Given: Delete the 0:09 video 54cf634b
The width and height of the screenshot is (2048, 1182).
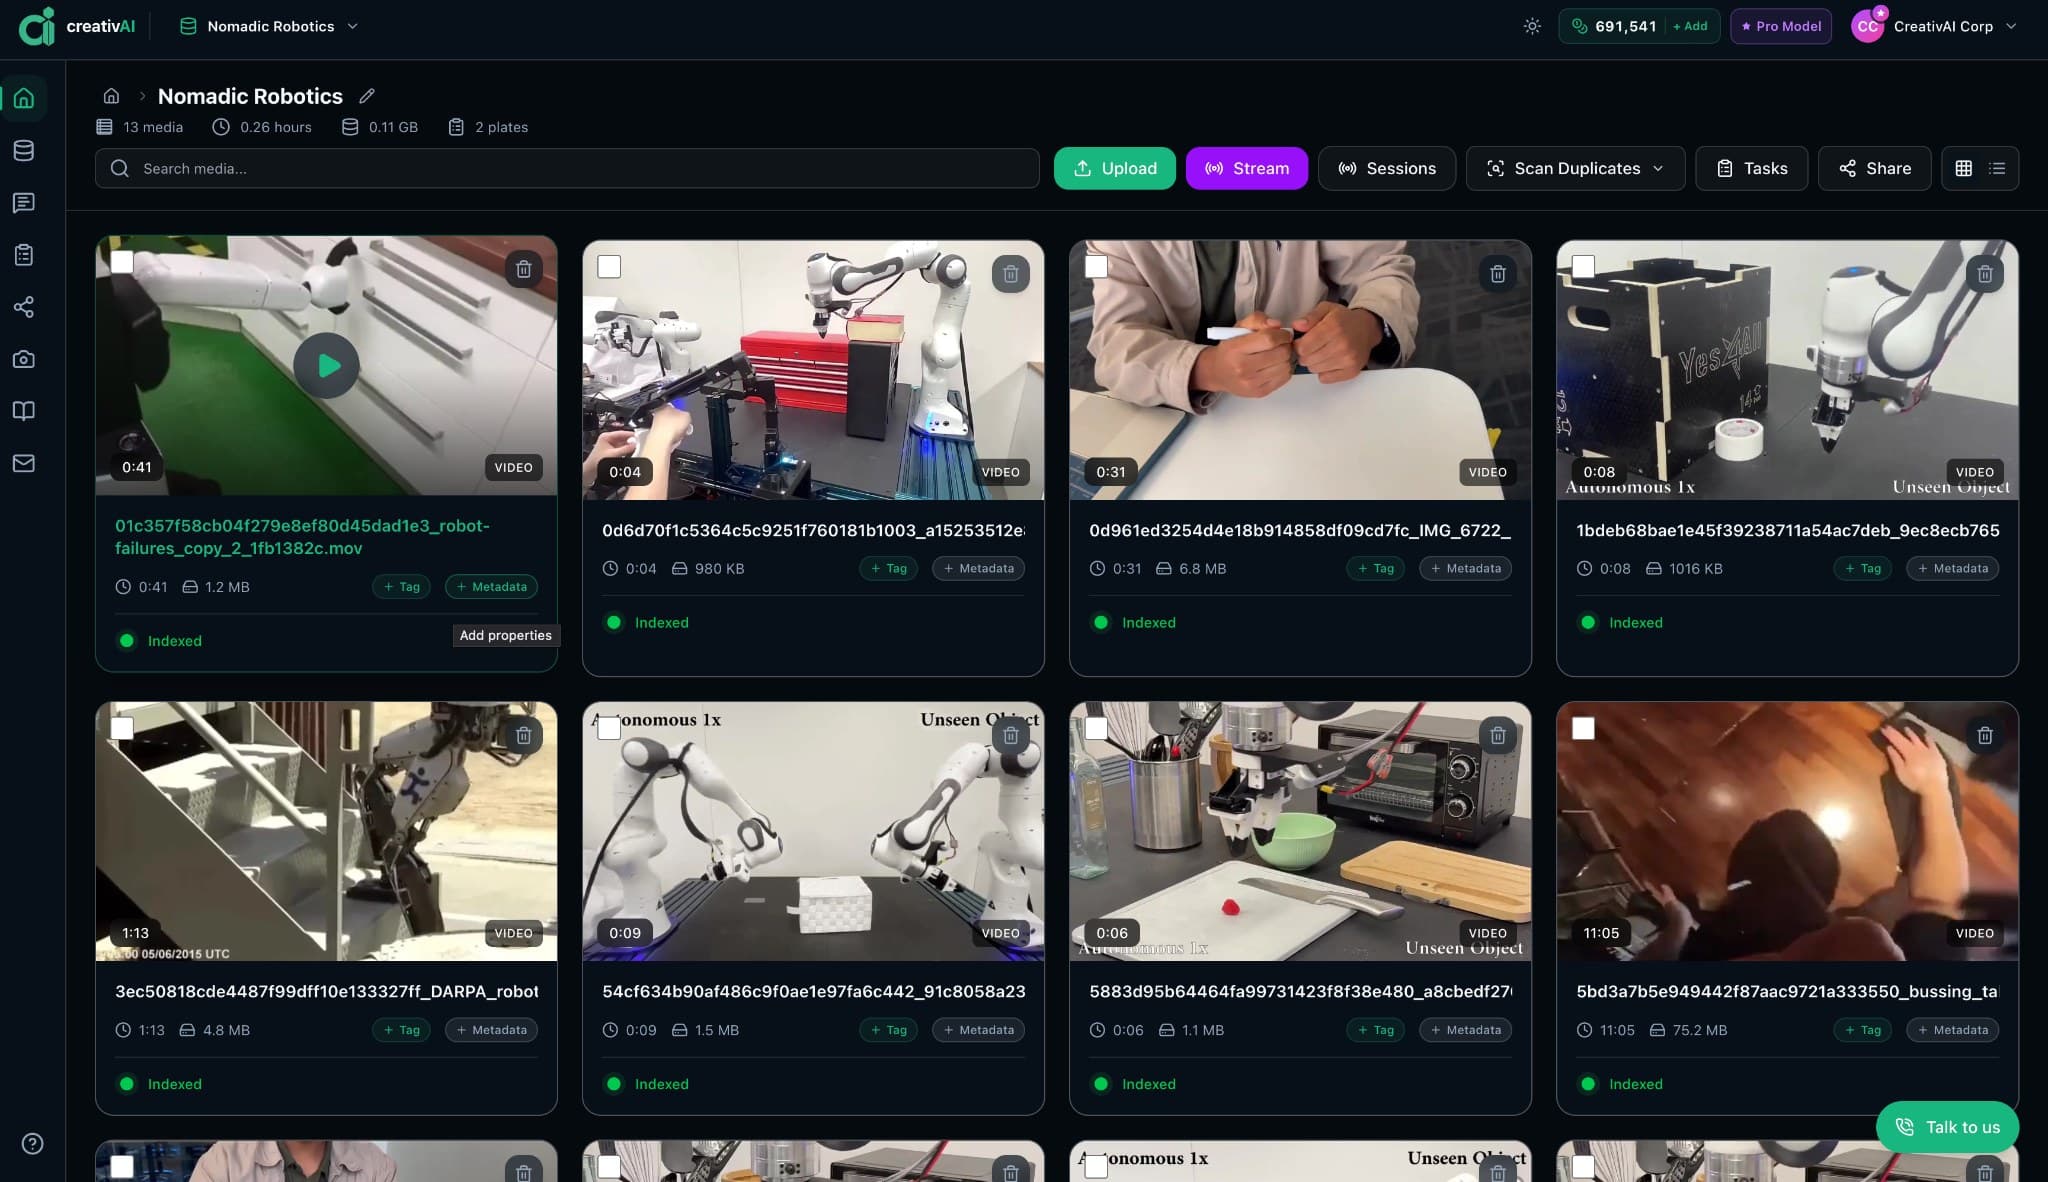Looking at the screenshot, I should tap(1010, 735).
